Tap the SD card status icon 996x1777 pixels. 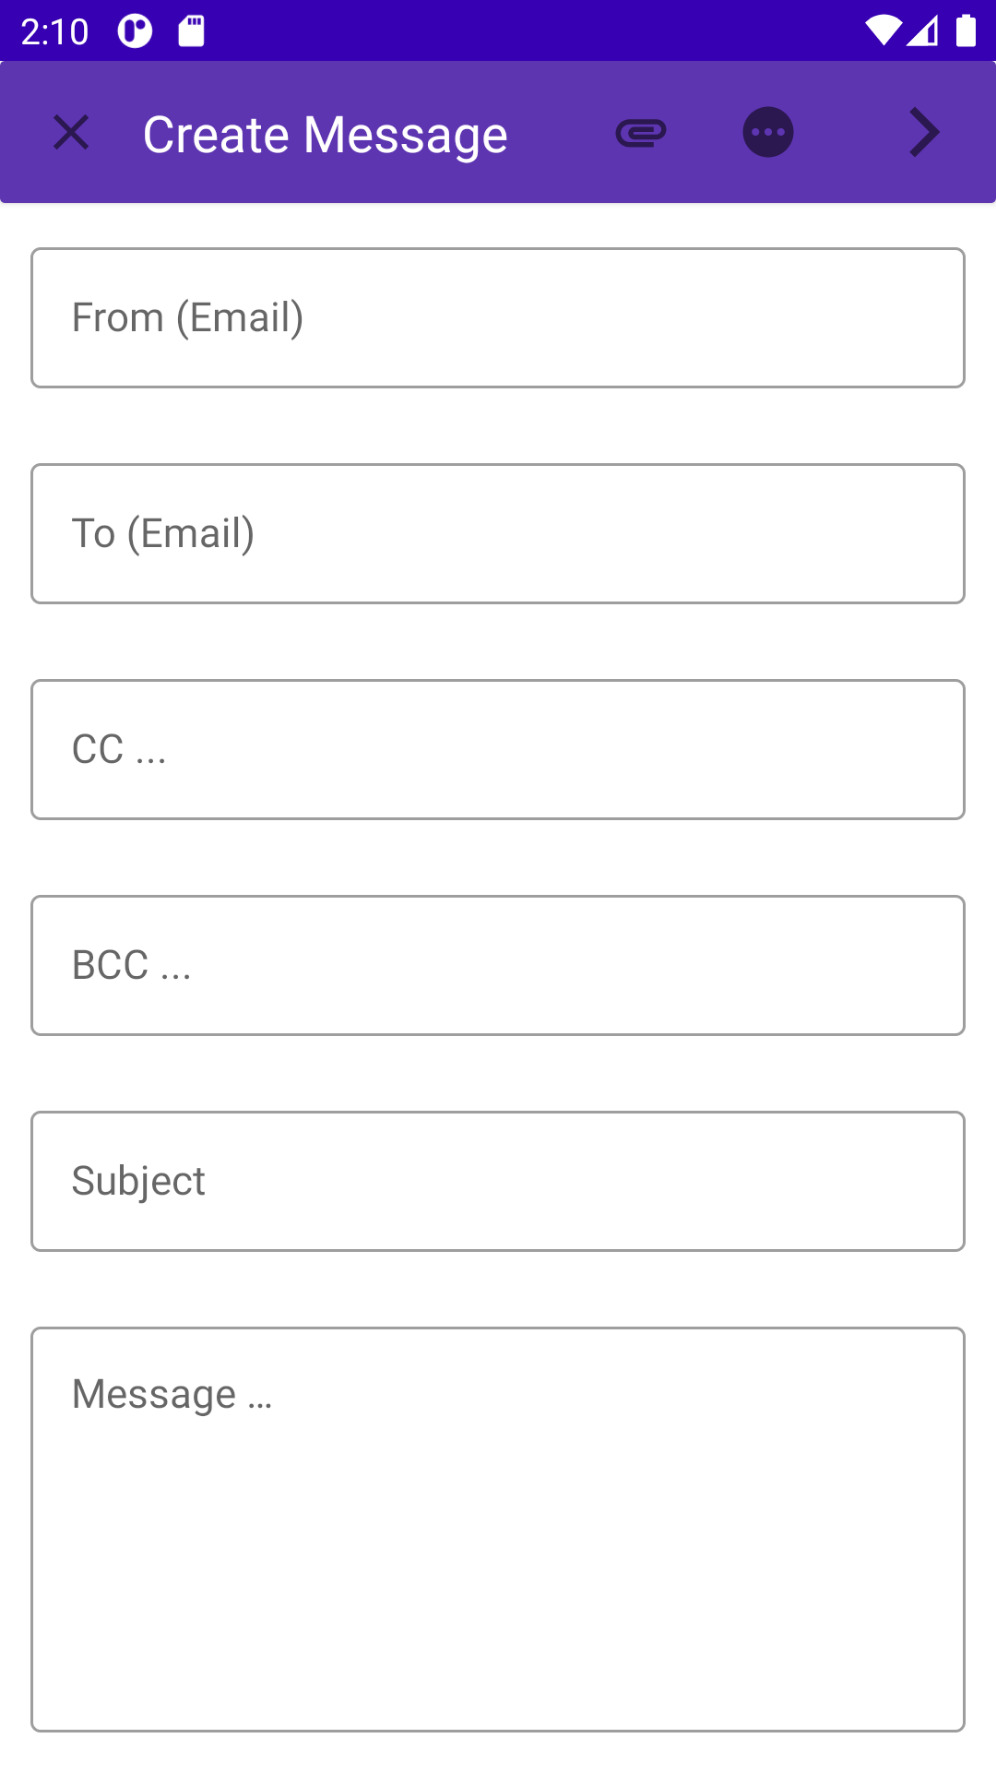pos(191,31)
